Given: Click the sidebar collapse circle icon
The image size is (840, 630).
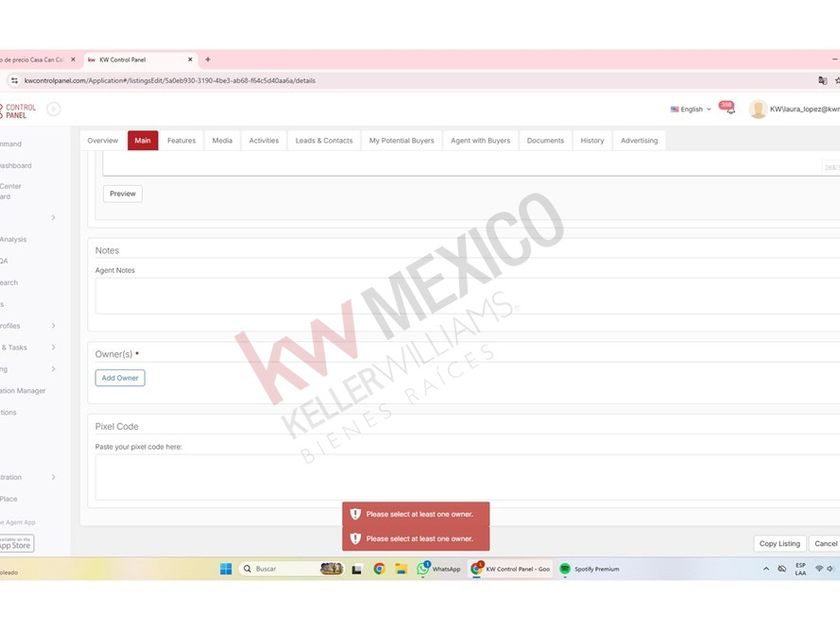Looking at the screenshot, I should click(x=54, y=109).
